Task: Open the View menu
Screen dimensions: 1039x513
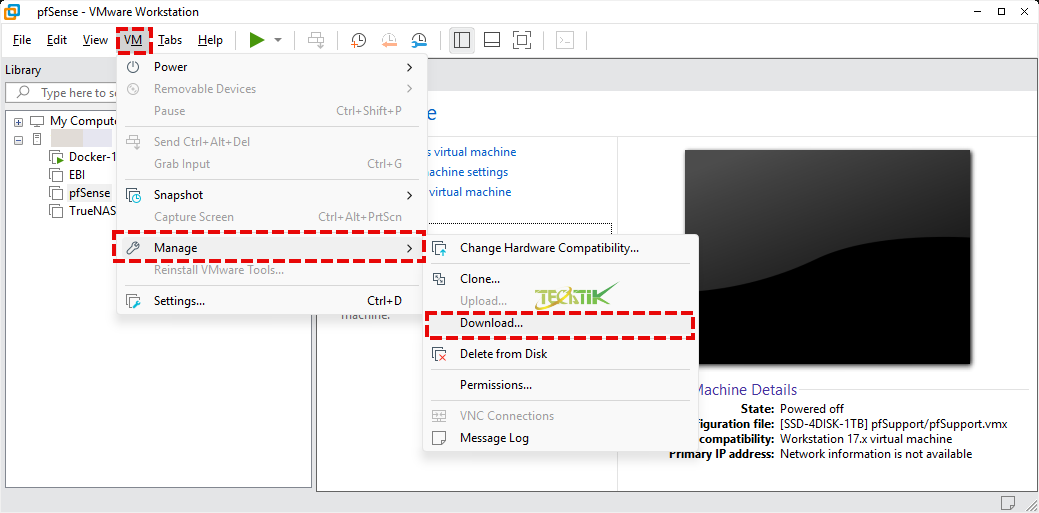Action: 95,40
